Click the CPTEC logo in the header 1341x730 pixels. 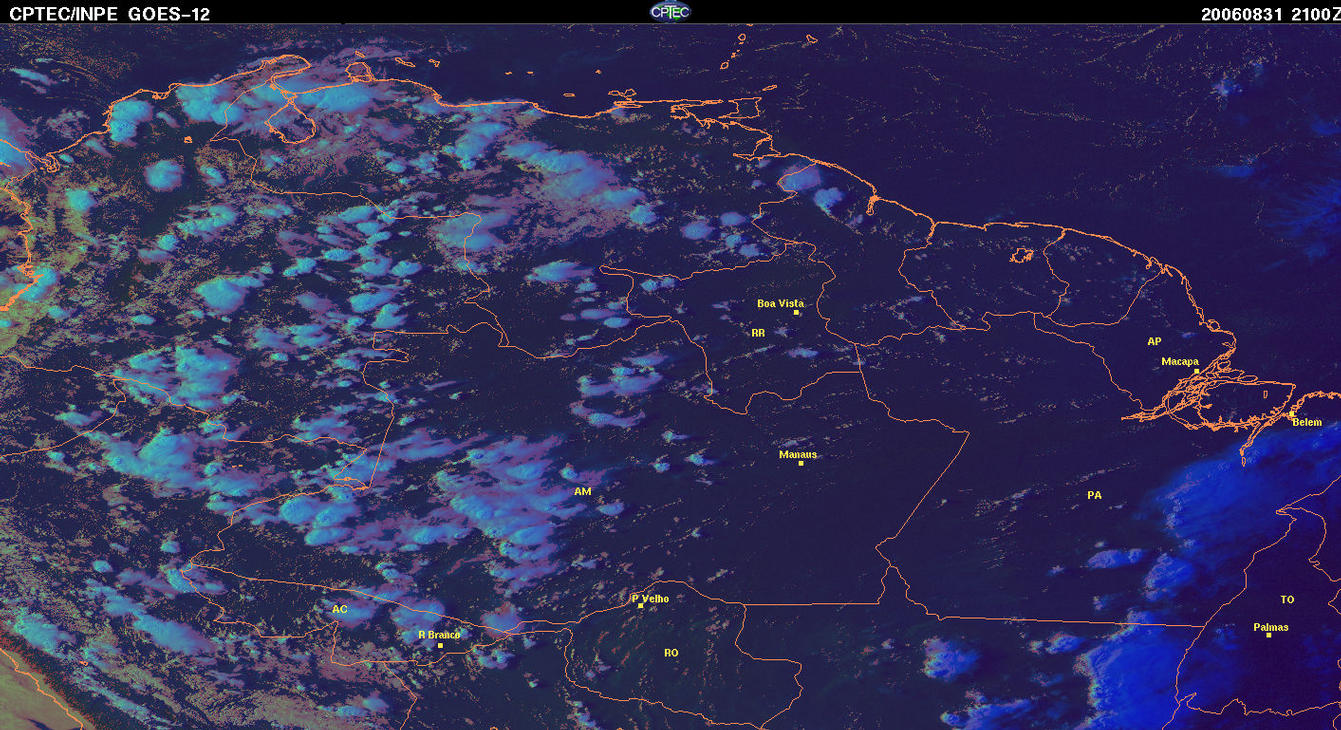coord(670,11)
